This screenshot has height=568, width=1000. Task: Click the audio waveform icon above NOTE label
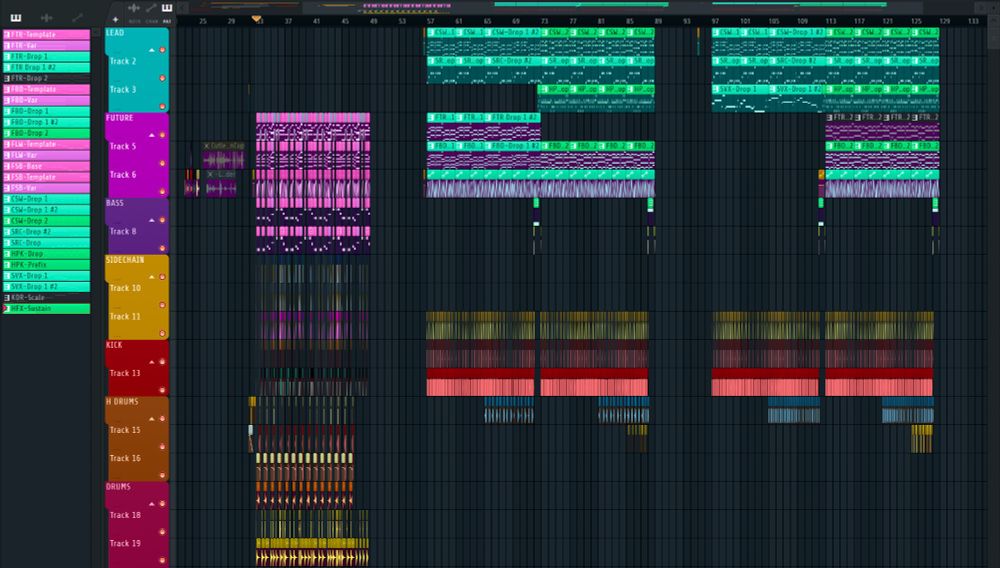click(134, 8)
